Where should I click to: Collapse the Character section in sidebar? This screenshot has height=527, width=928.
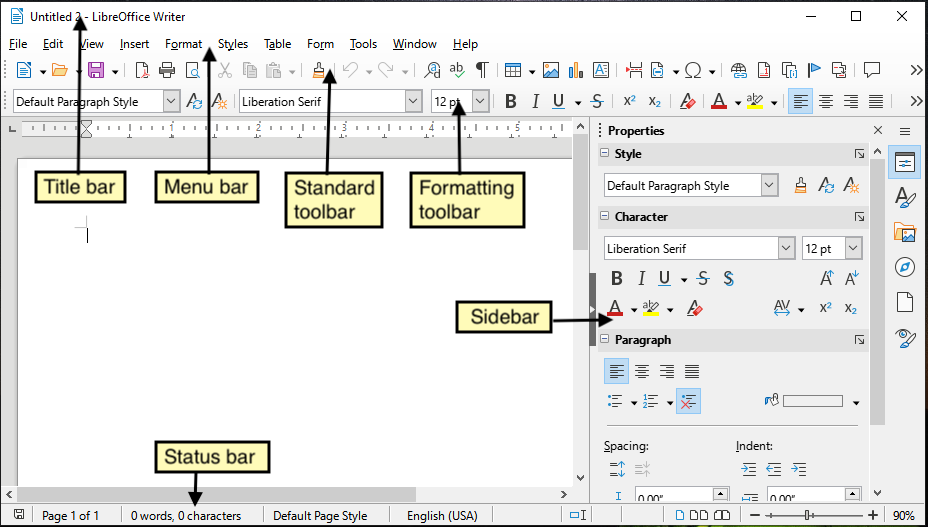click(x=604, y=216)
